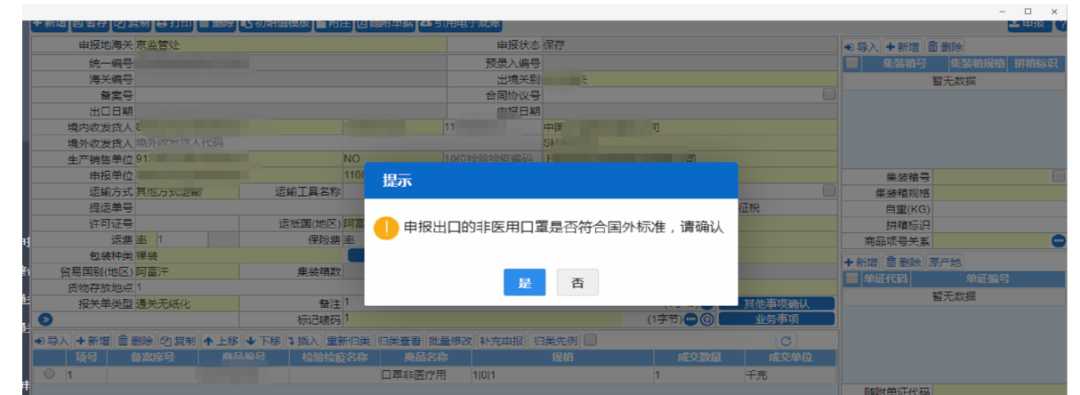This screenshot has height=395, width=1080.
Task: Expand section with blue double-chevron icon
Action: tap(45, 319)
